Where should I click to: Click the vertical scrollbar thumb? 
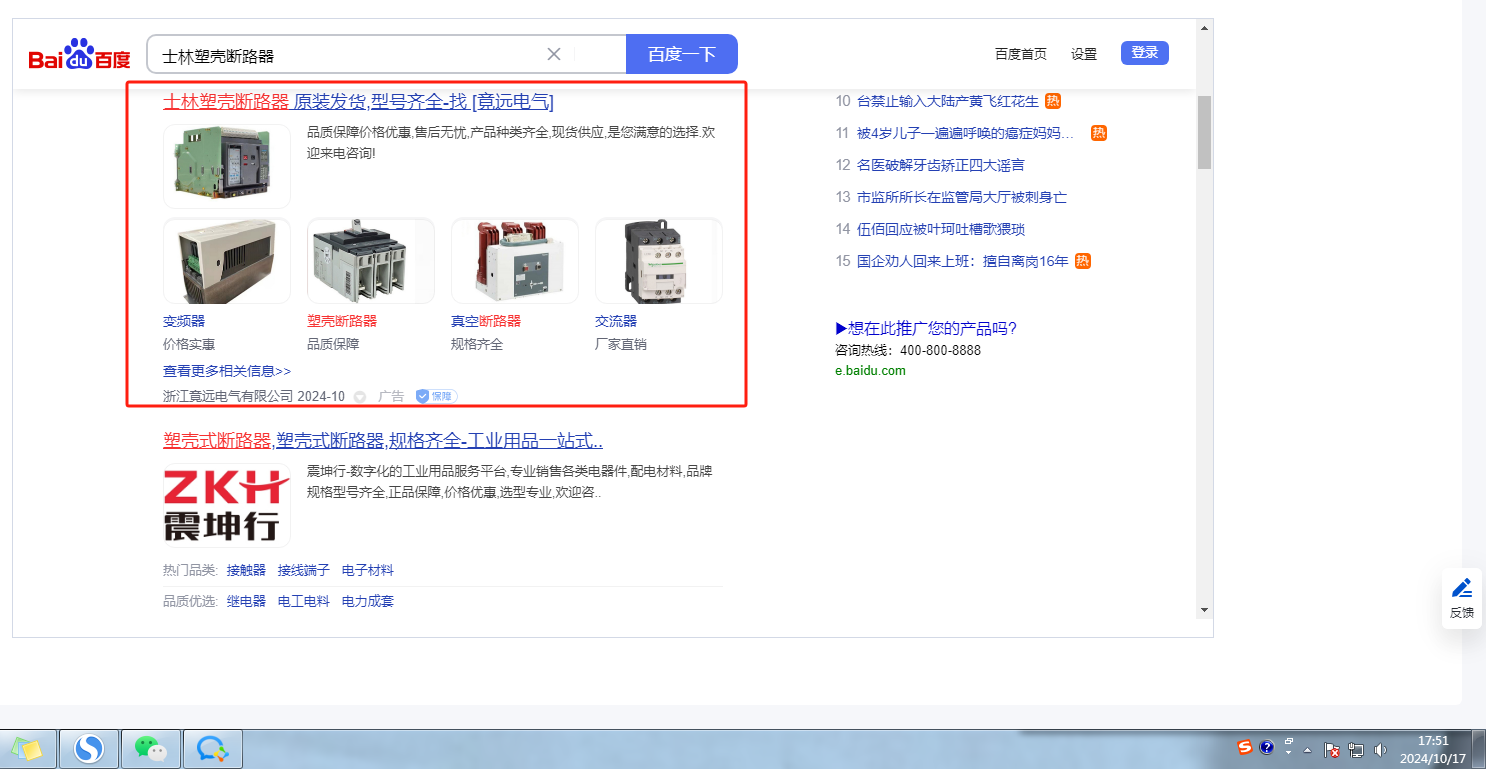pyautogui.click(x=1204, y=132)
